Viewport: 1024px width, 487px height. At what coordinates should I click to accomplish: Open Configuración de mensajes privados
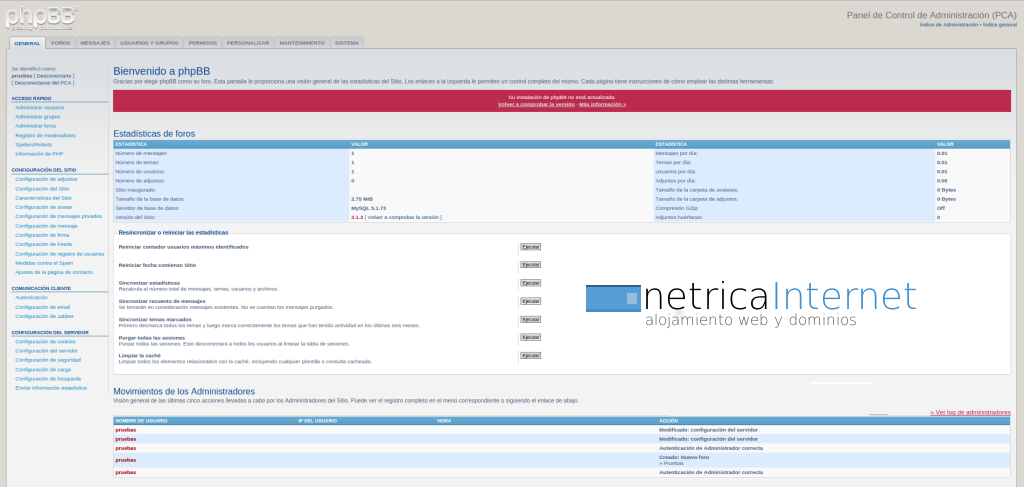[59, 216]
